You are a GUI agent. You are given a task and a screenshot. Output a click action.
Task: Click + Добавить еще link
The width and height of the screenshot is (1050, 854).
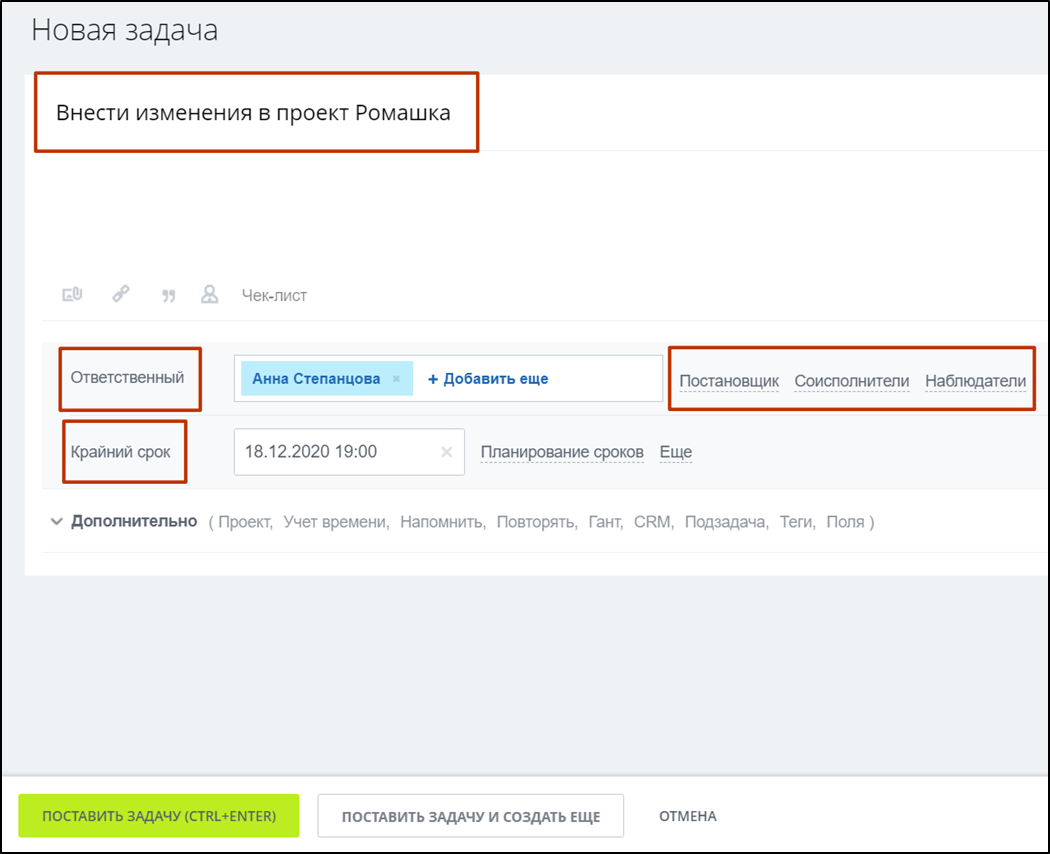point(488,379)
